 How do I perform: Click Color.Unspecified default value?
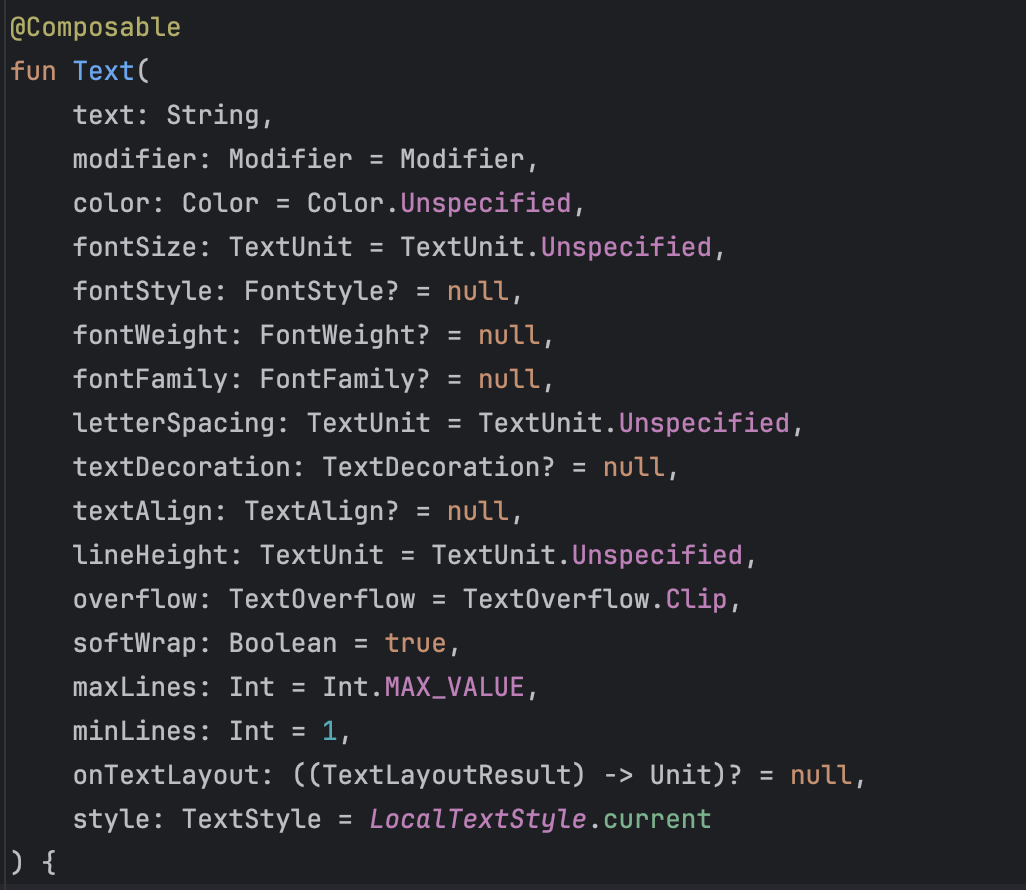point(439,203)
